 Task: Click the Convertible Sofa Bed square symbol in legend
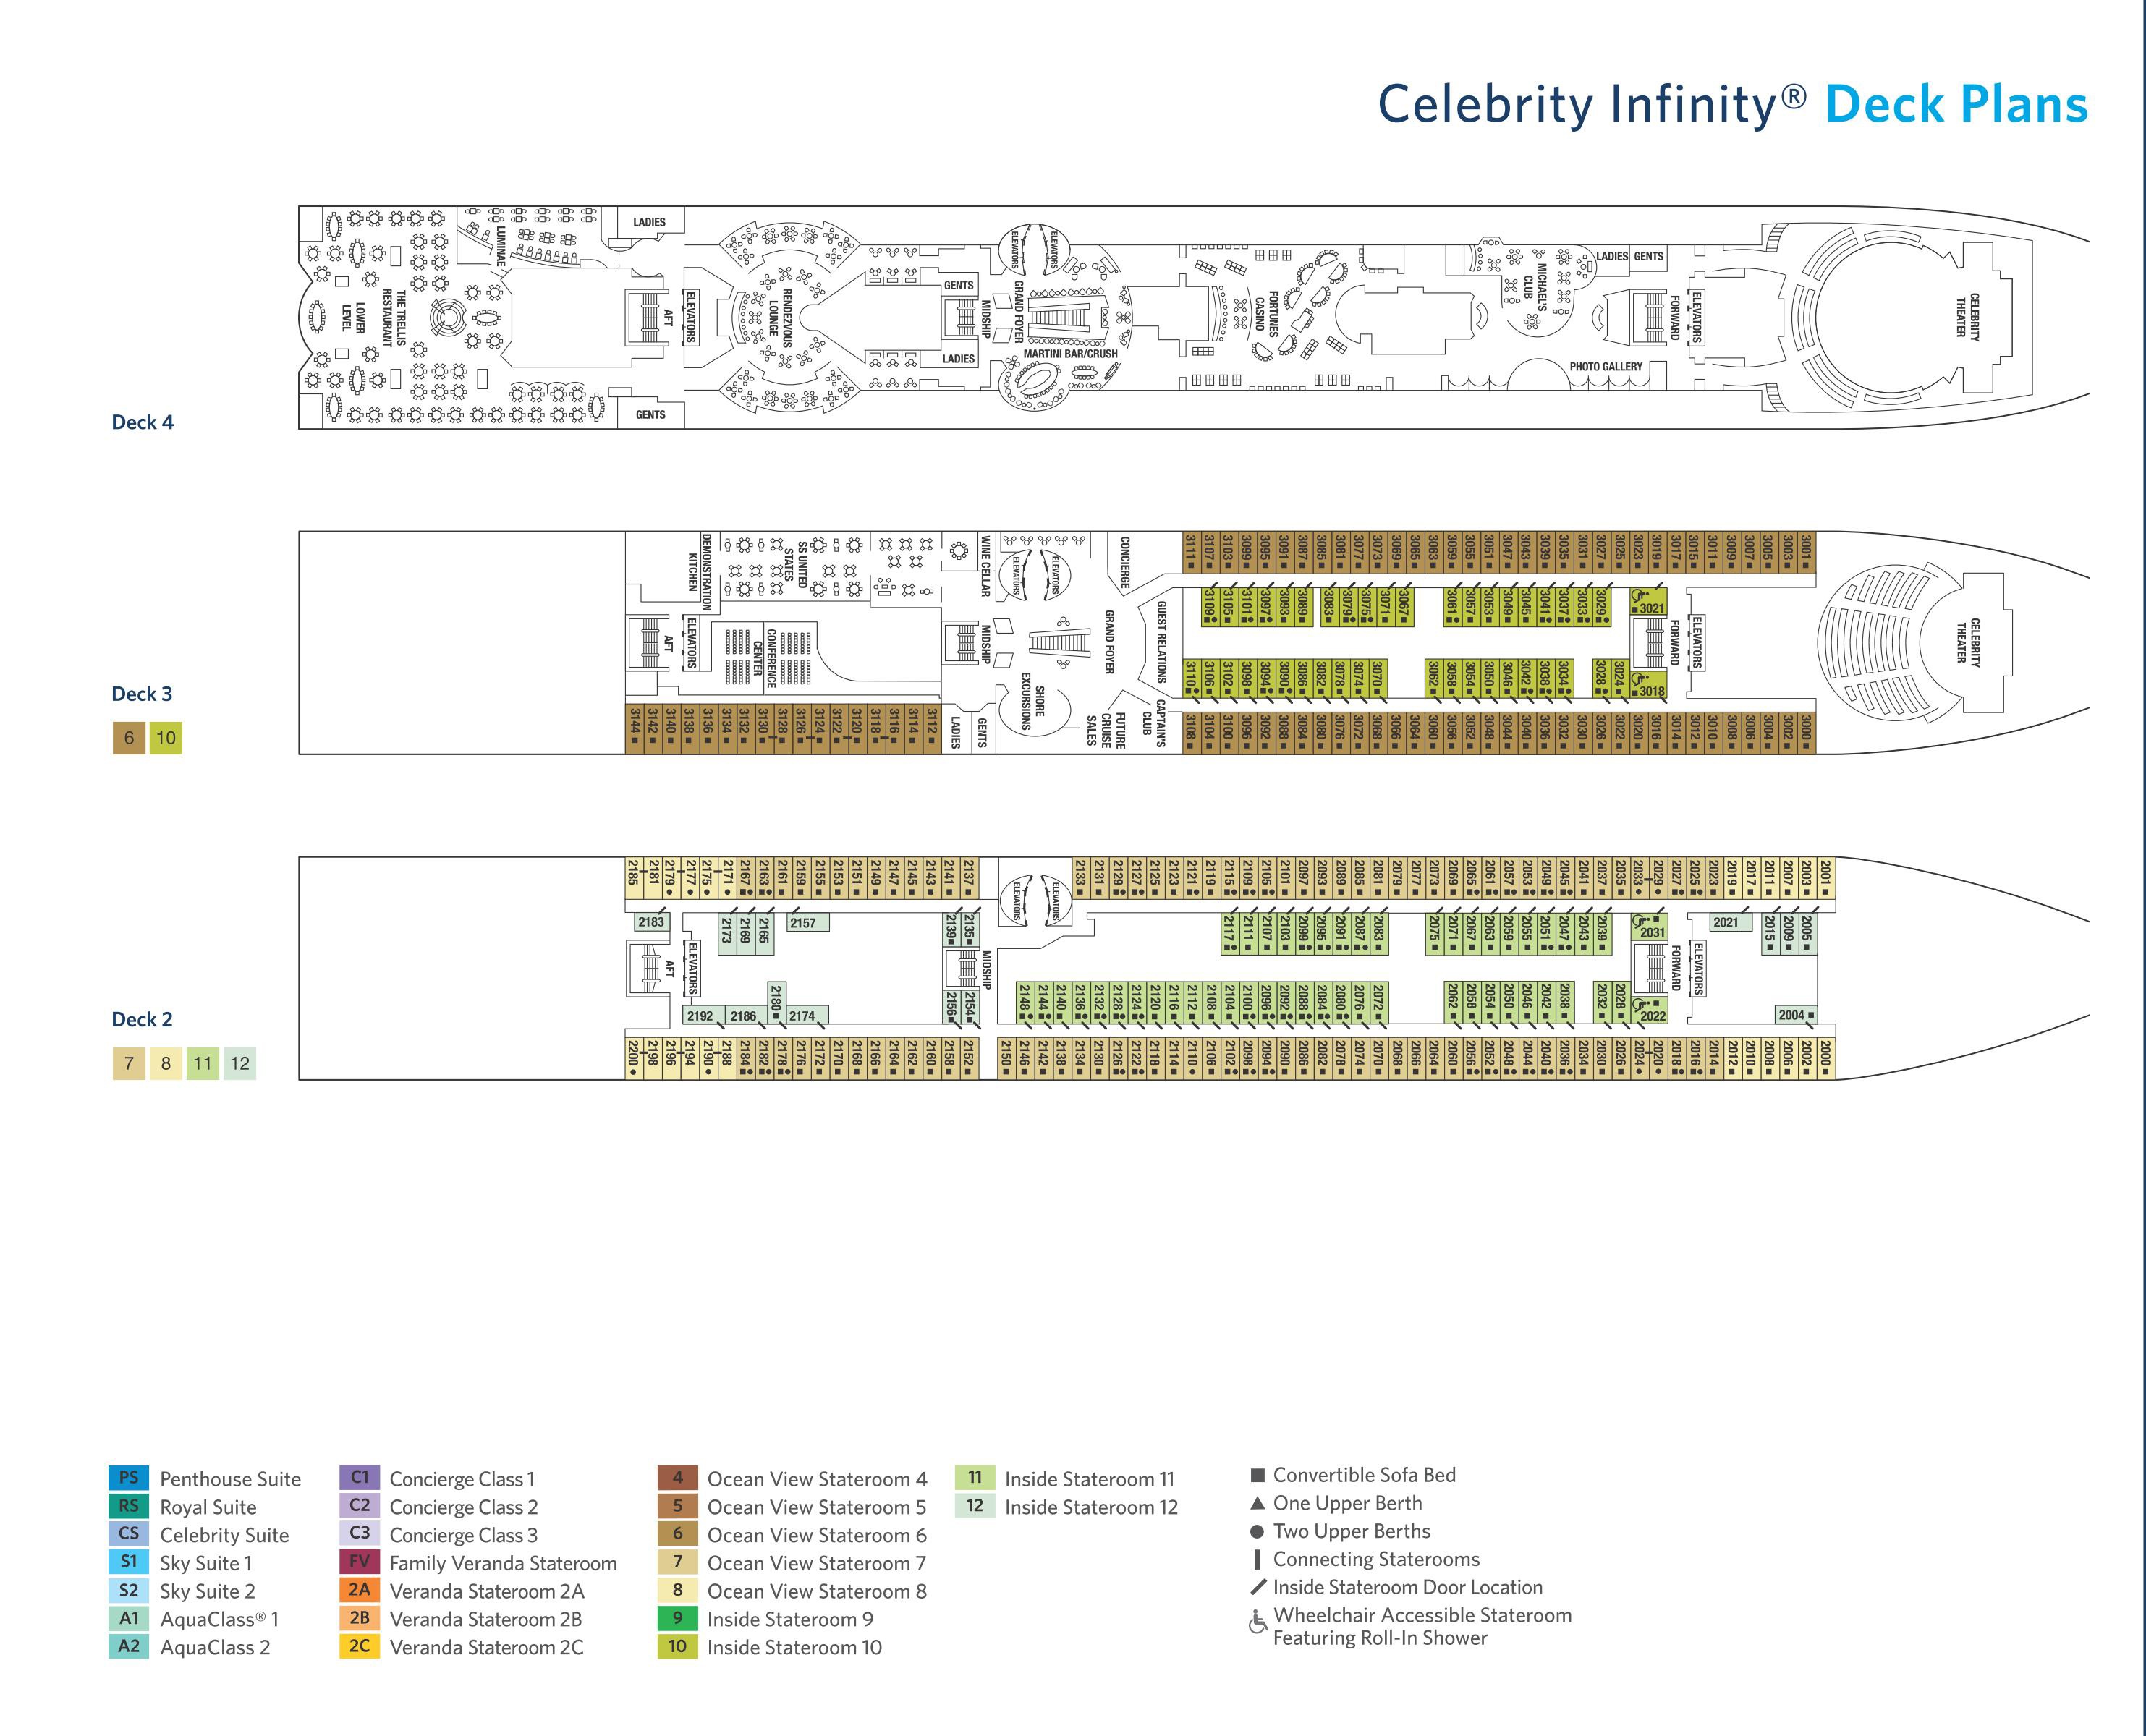[x=1258, y=1475]
